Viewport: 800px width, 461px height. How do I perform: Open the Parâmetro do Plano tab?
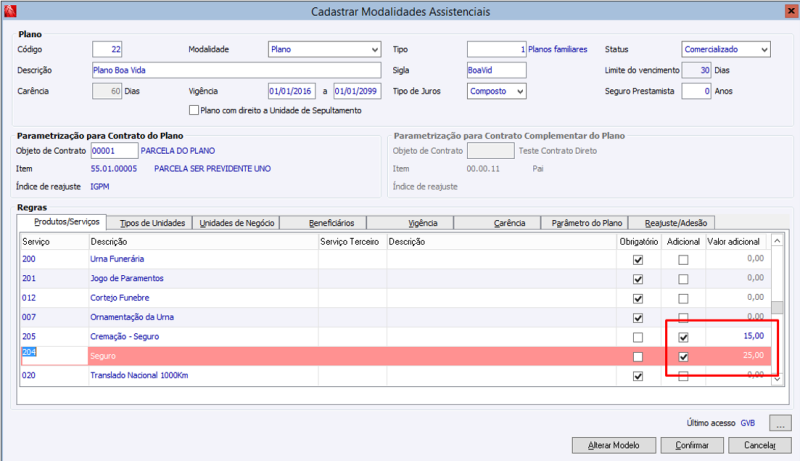tap(587, 222)
